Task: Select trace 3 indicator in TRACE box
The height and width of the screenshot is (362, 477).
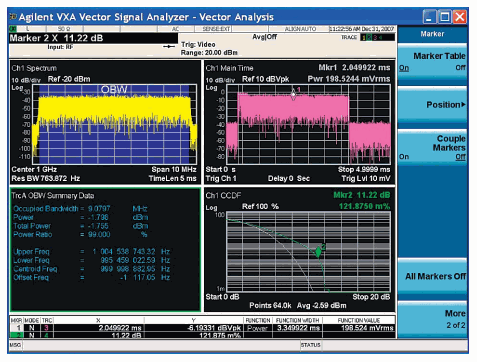Action: point(374,37)
